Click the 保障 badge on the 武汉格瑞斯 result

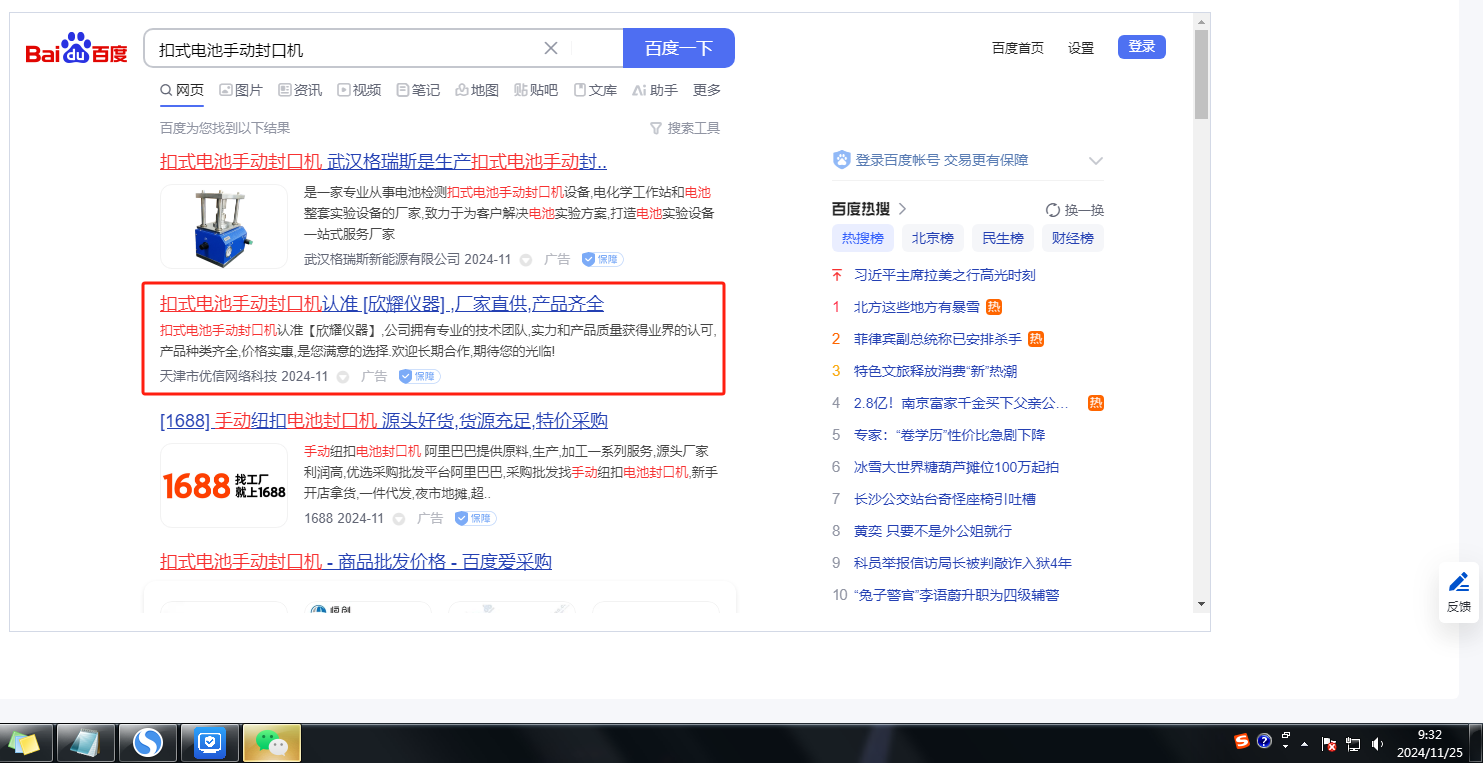point(602,259)
